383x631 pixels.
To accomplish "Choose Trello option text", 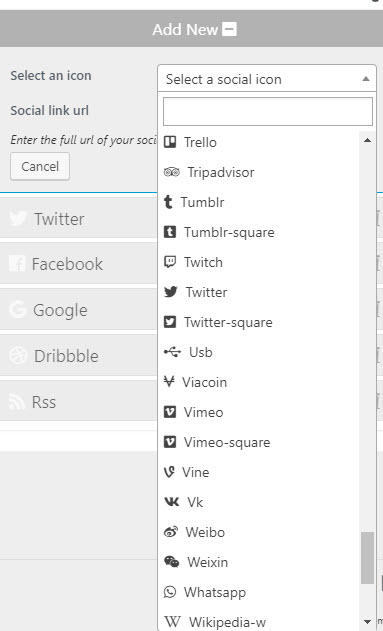I will tap(200, 142).
